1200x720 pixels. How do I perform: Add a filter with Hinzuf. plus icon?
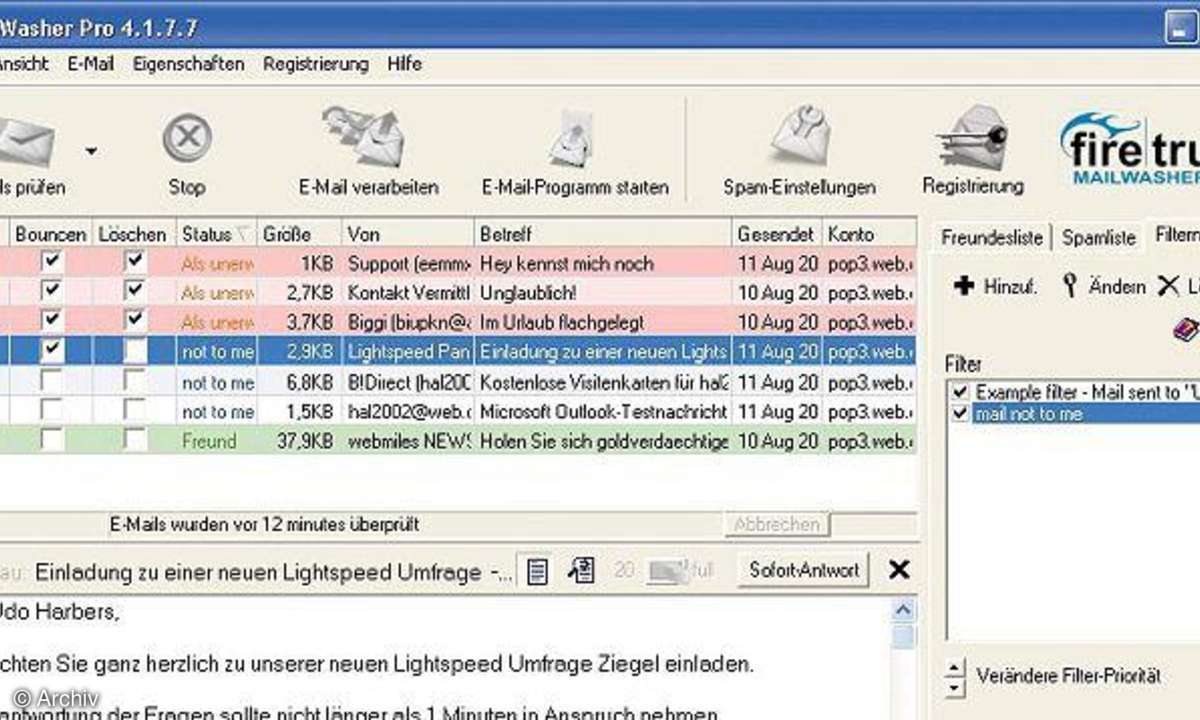click(x=964, y=286)
